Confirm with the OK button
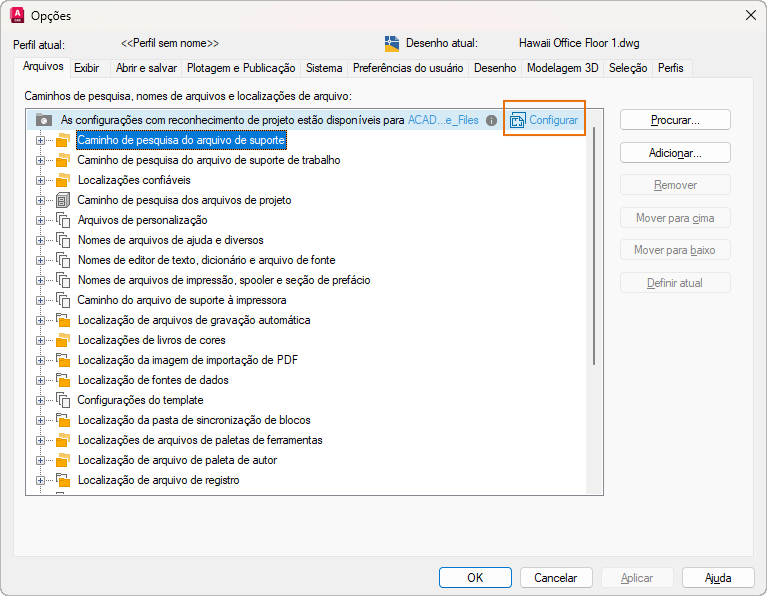This screenshot has height=596, width=767. 475,578
